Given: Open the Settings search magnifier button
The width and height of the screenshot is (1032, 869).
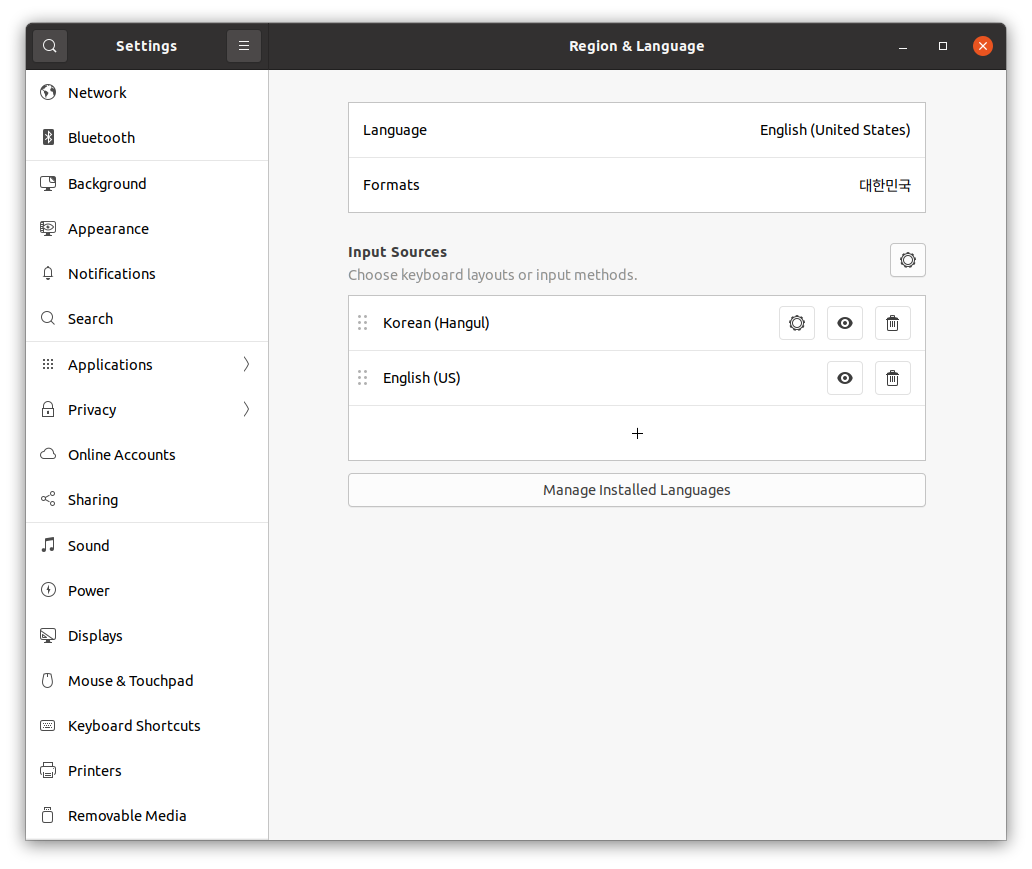Looking at the screenshot, I should [49, 46].
